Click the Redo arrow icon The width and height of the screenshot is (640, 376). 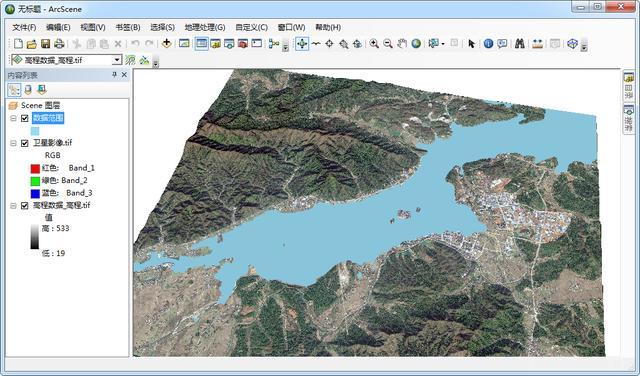click(x=149, y=44)
